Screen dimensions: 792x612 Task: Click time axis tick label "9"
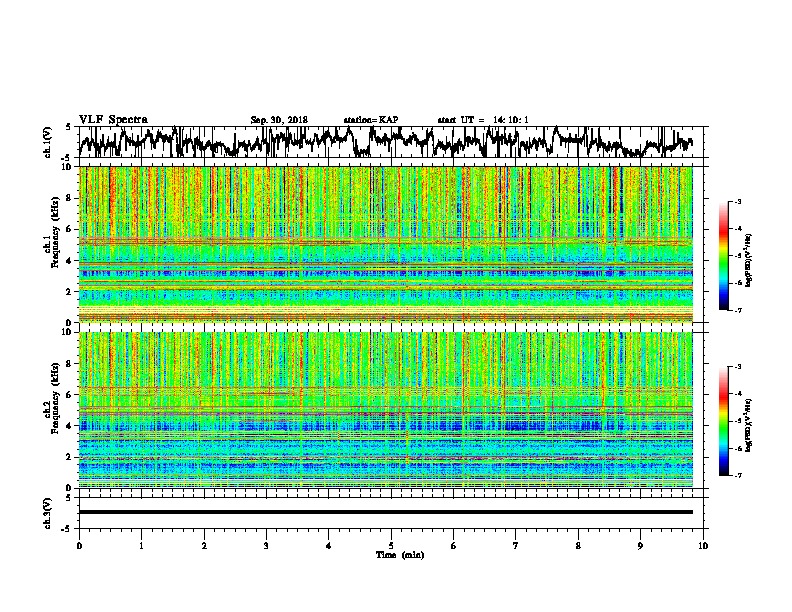(x=640, y=546)
